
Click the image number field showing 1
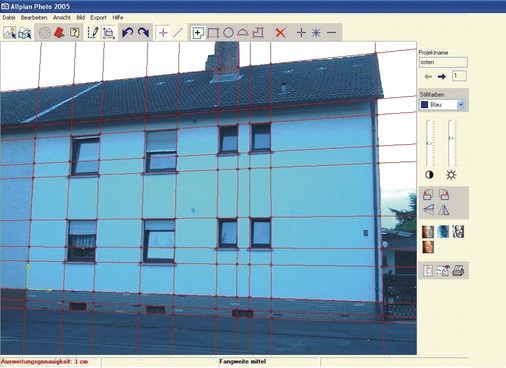[459, 76]
